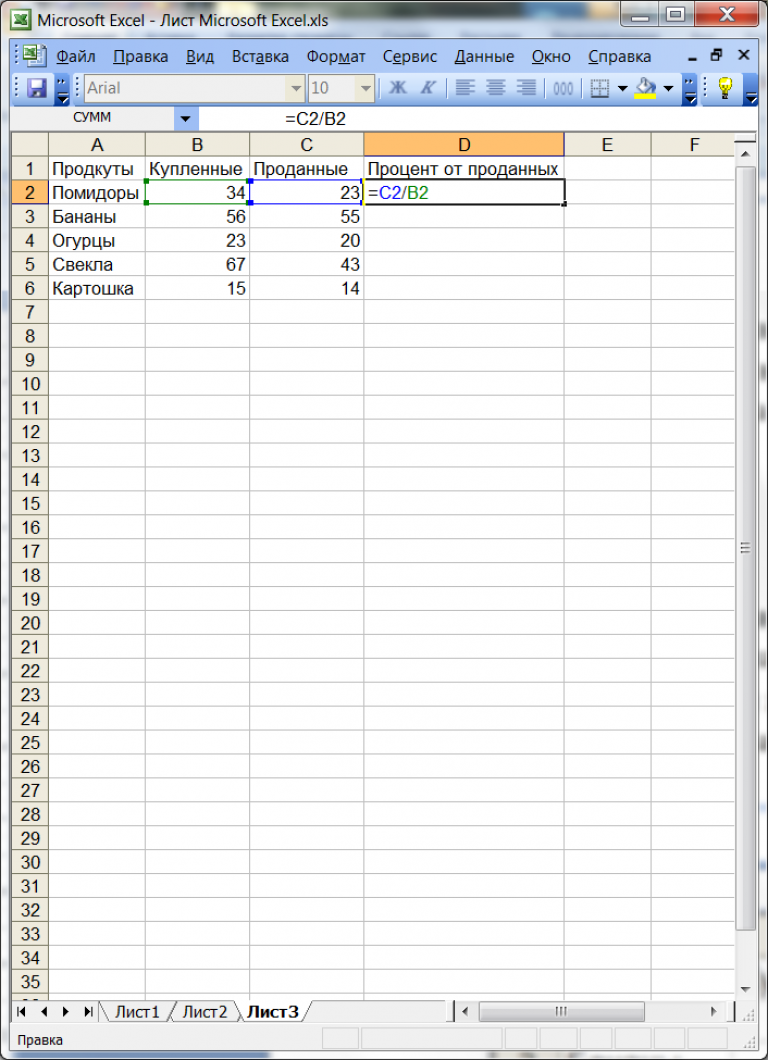Click the vertical scrollbar down arrow
Screen dimensions: 768x1060
(x=746, y=990)
